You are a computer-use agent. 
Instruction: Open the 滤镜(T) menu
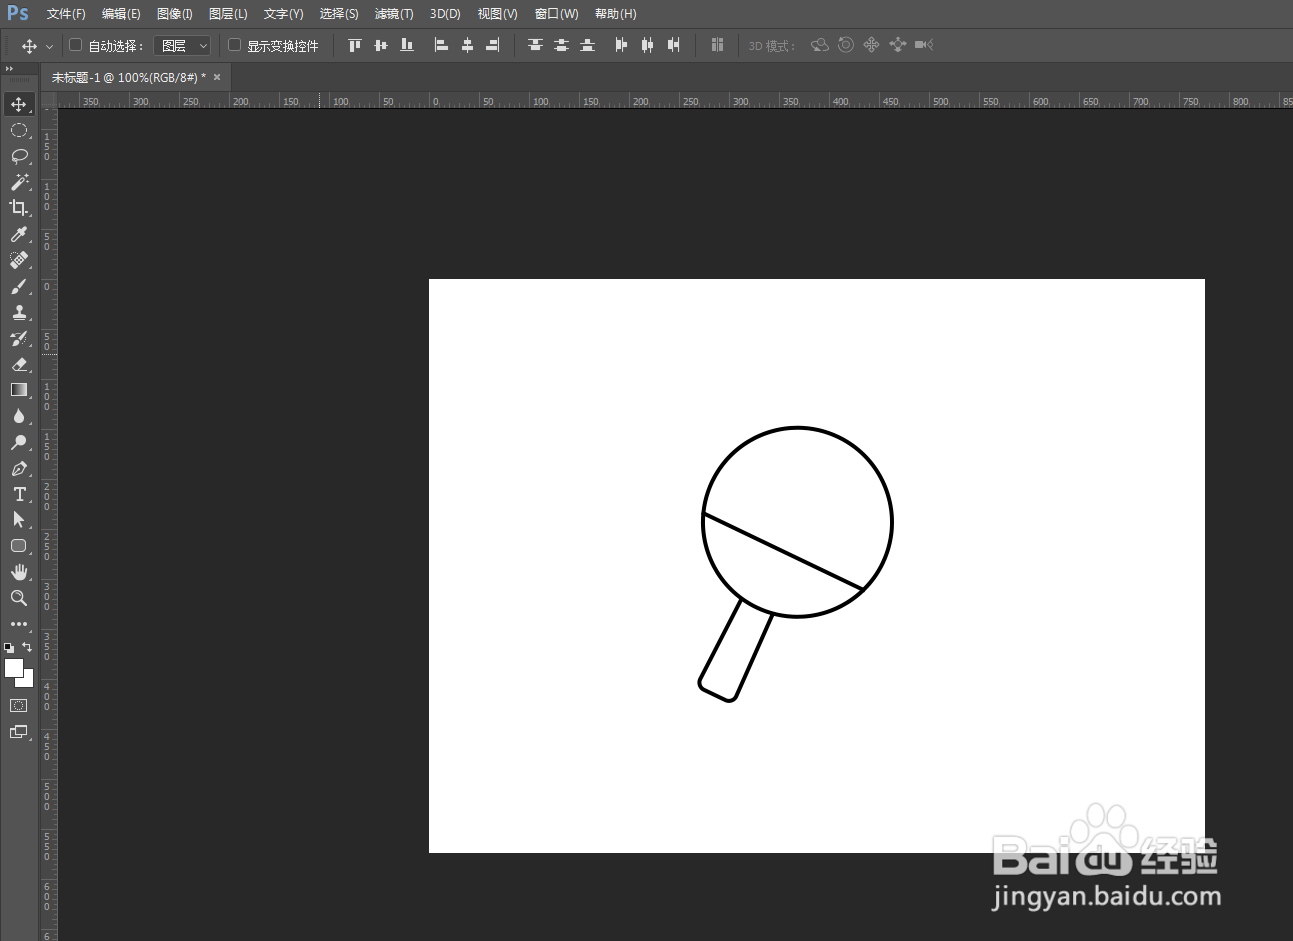pos(394,14)
